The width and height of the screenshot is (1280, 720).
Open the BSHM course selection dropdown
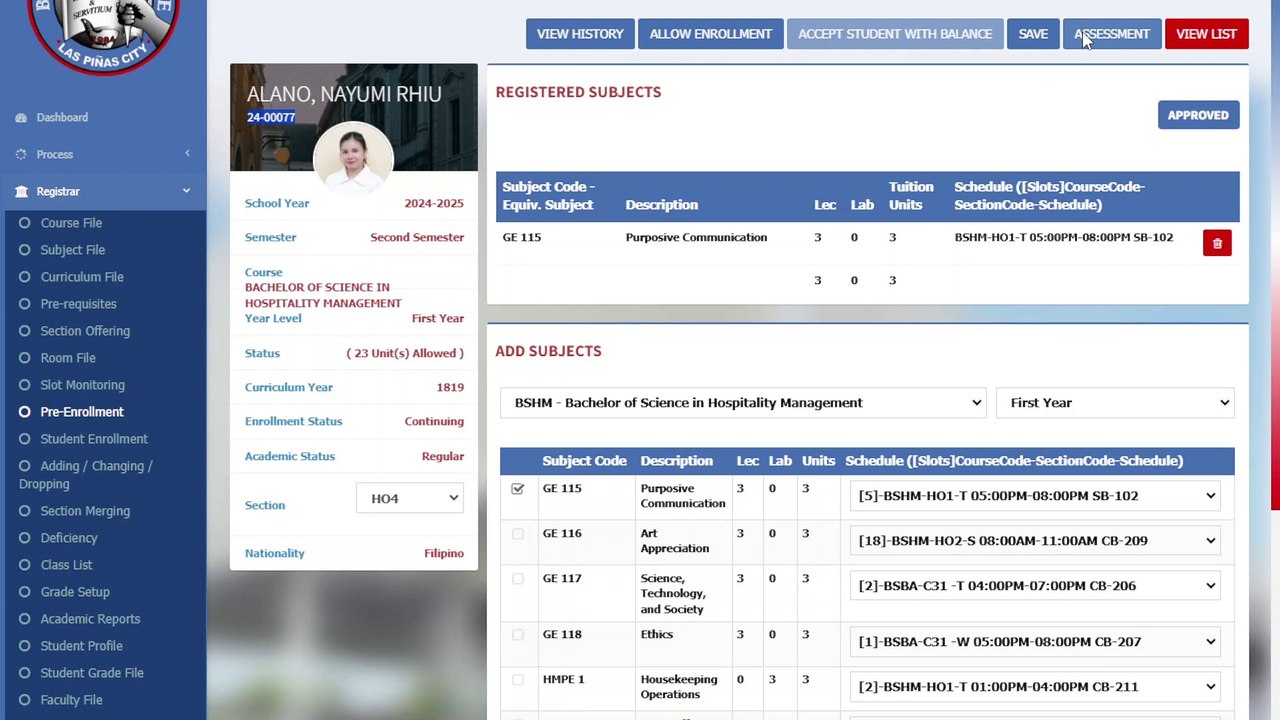click(x=743, y=403)
